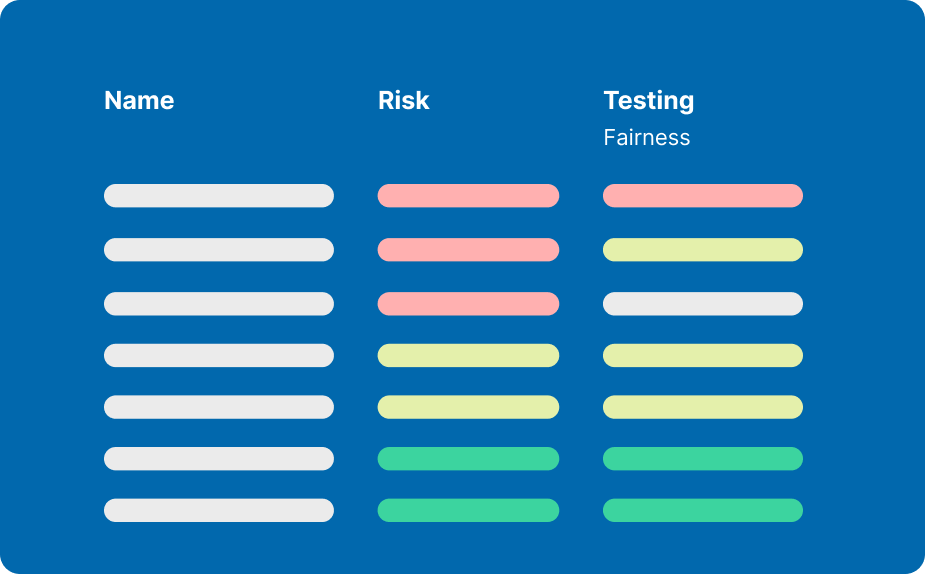925x574 pixels.
Task: Click the sixth row's green Testing bar
Action: 702,459
